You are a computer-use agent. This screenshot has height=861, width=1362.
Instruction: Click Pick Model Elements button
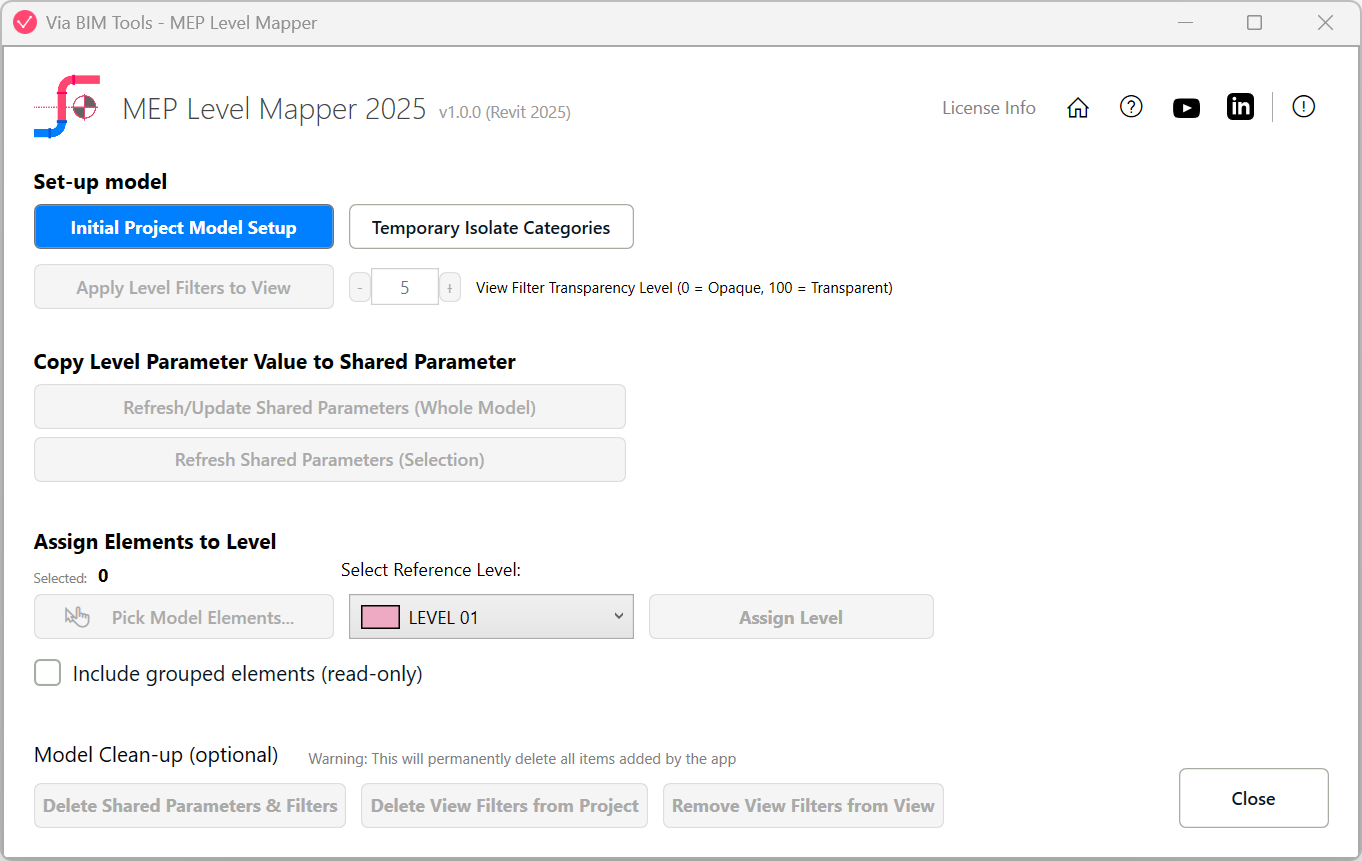pos(184,617)
